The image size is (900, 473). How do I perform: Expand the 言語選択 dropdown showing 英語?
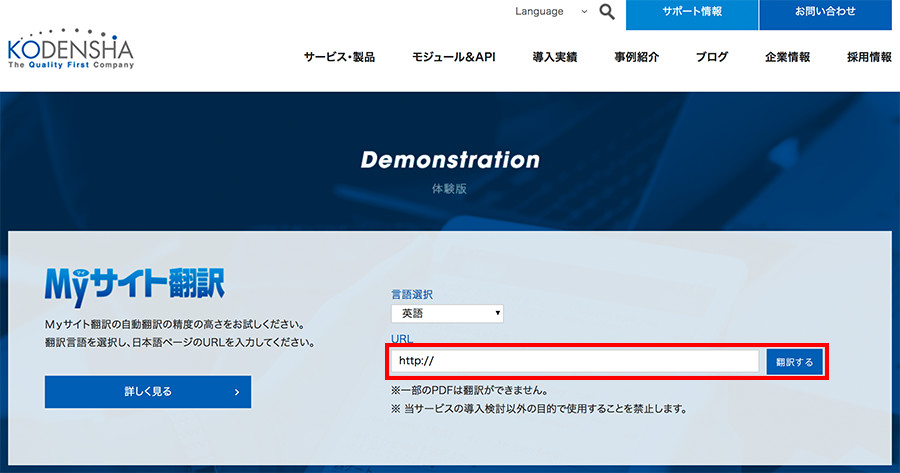pos(447,313)
